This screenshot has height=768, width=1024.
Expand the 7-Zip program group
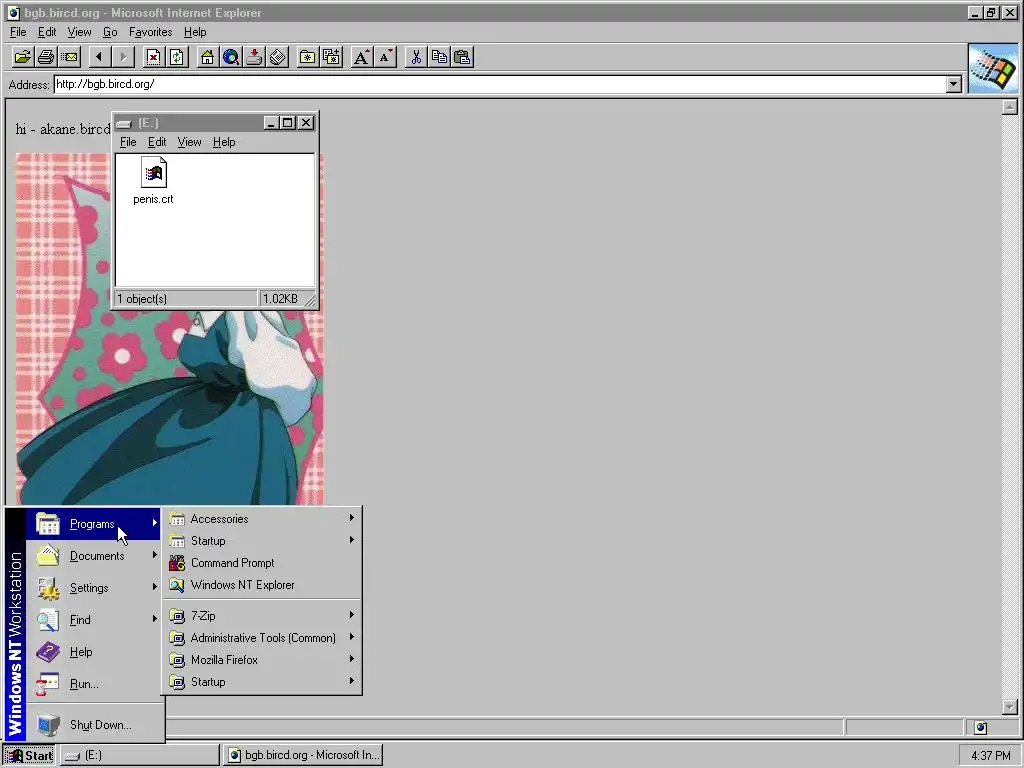[x=262, y=615]
